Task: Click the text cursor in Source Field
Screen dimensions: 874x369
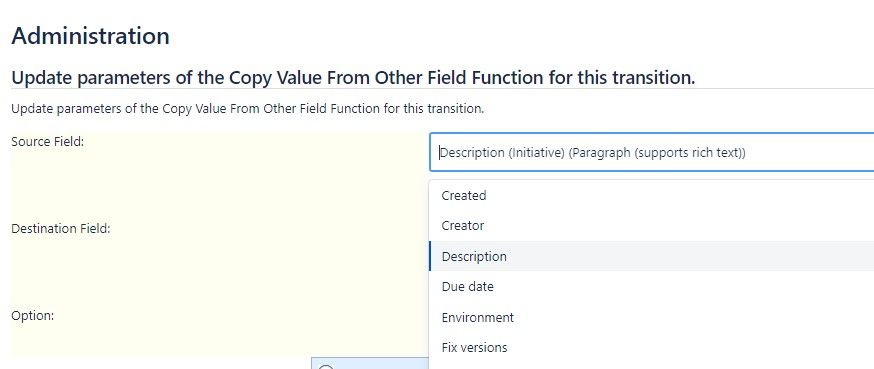Action: click(x=439, y=153)
